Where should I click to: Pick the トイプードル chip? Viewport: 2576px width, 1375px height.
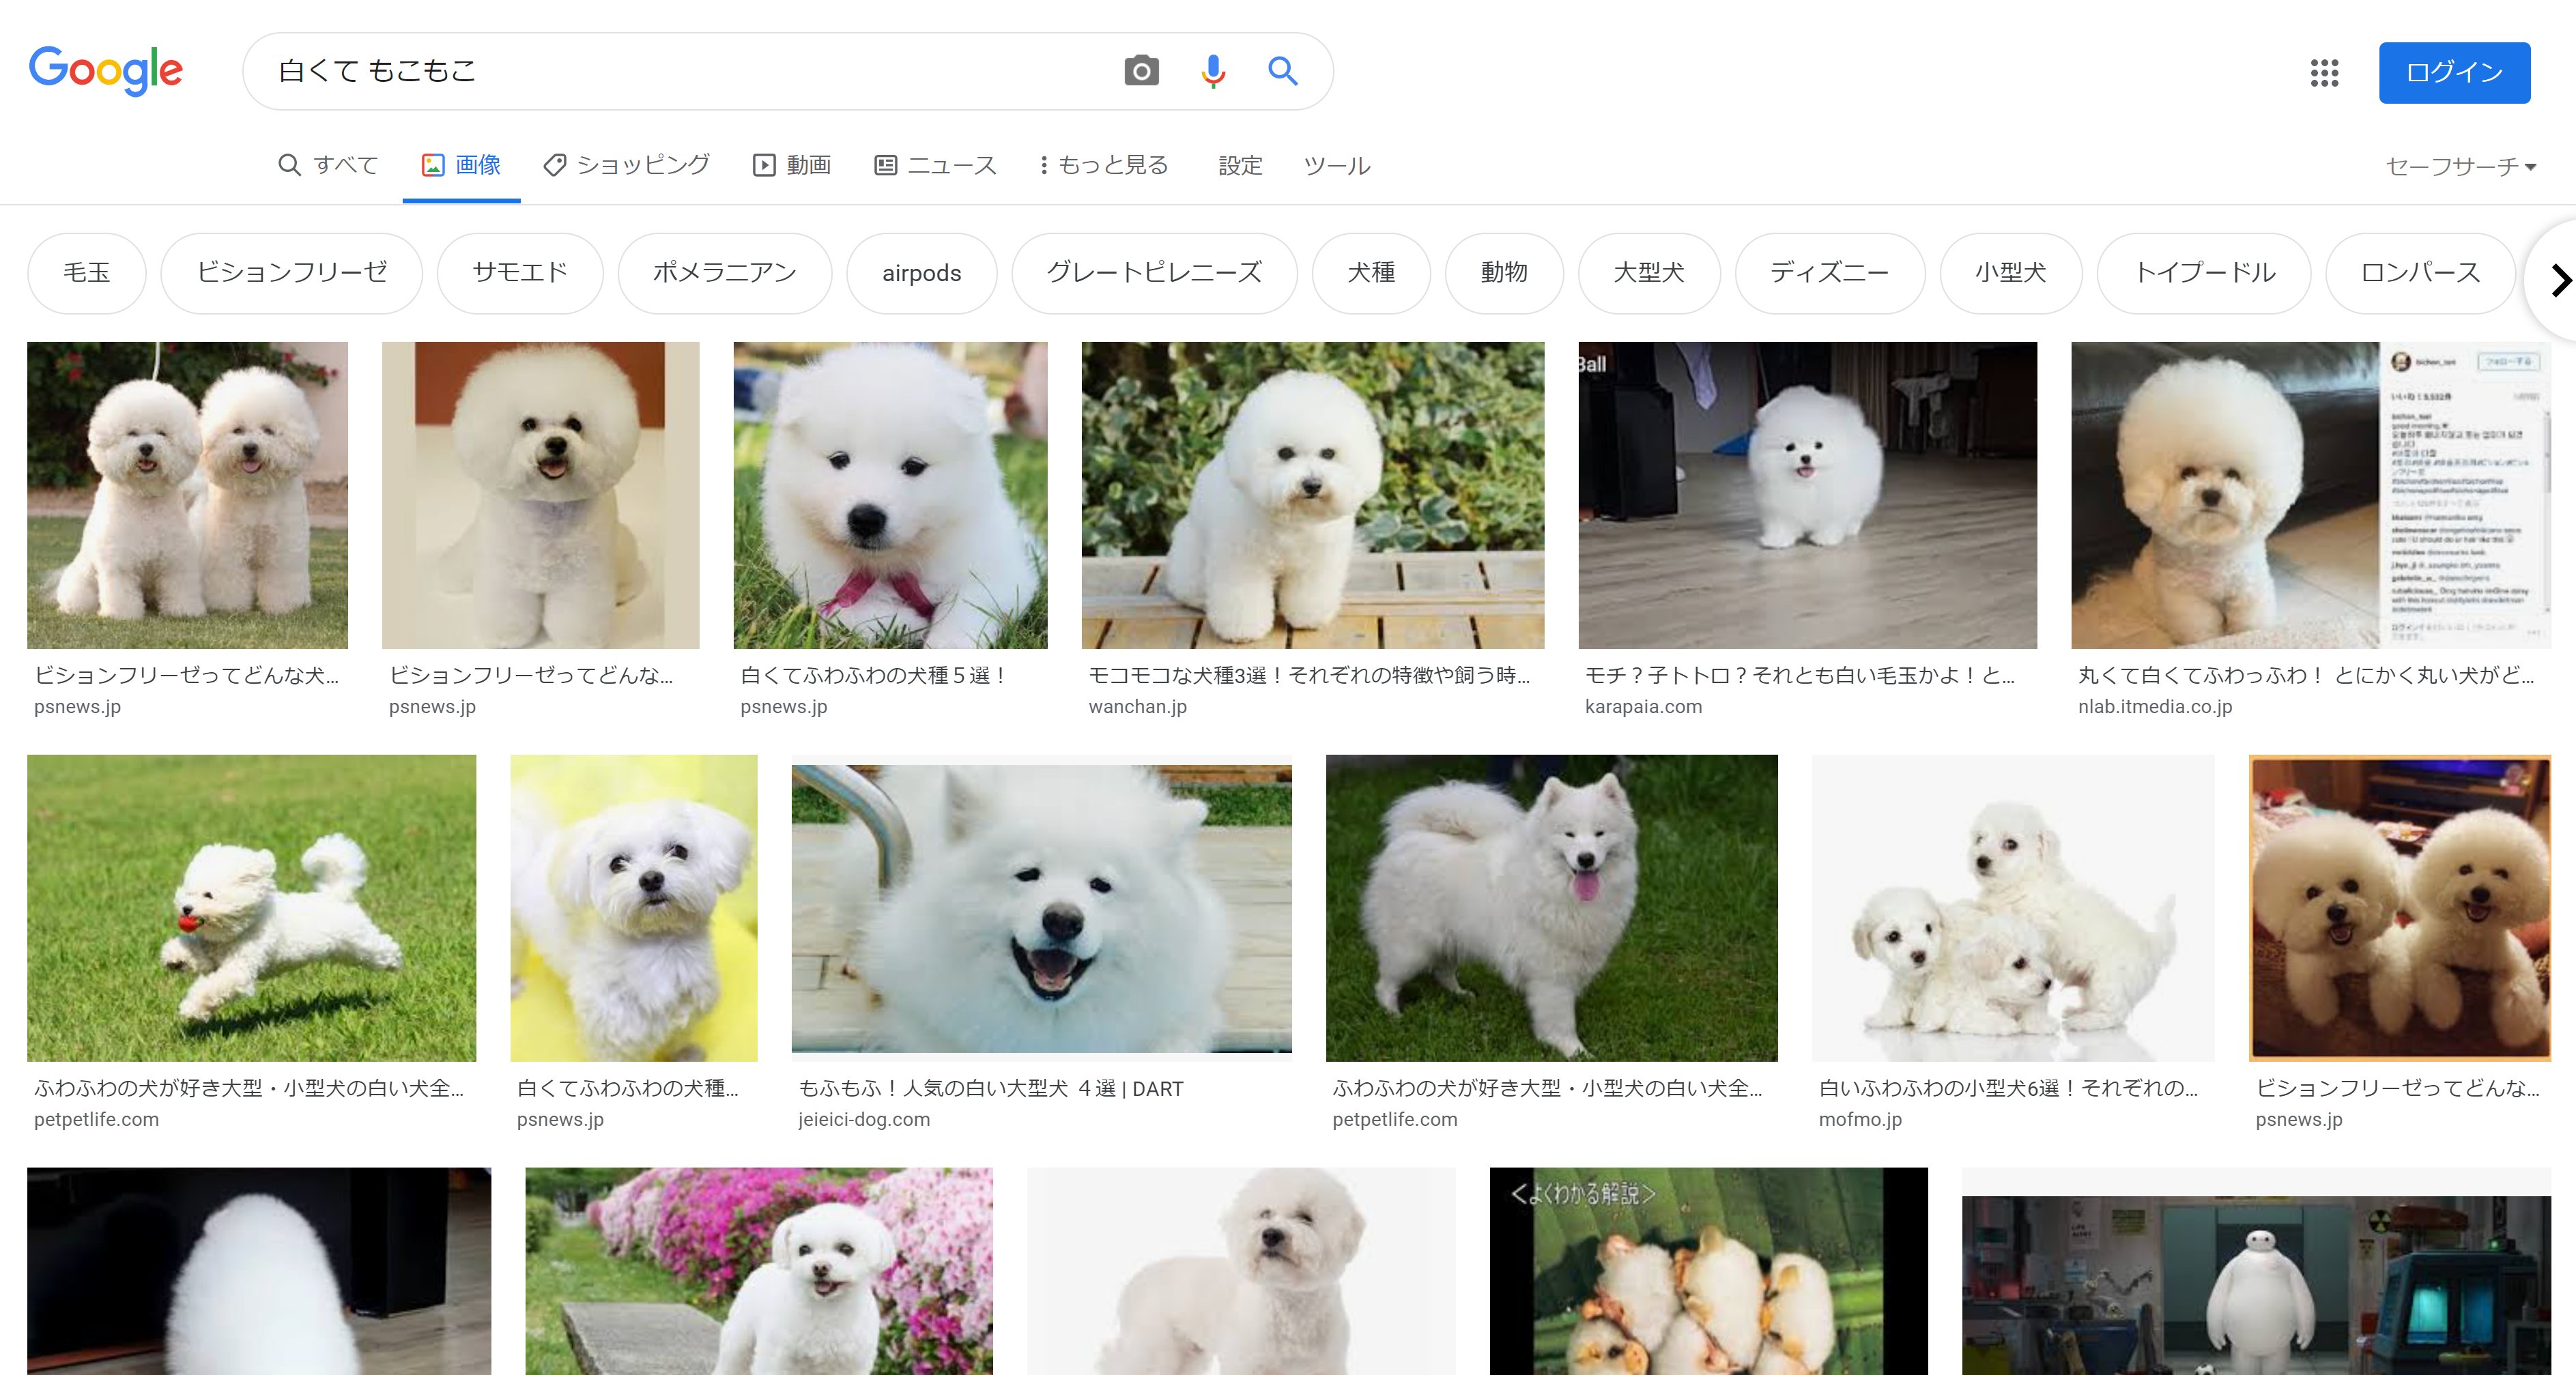click(x=2204, y=273)
